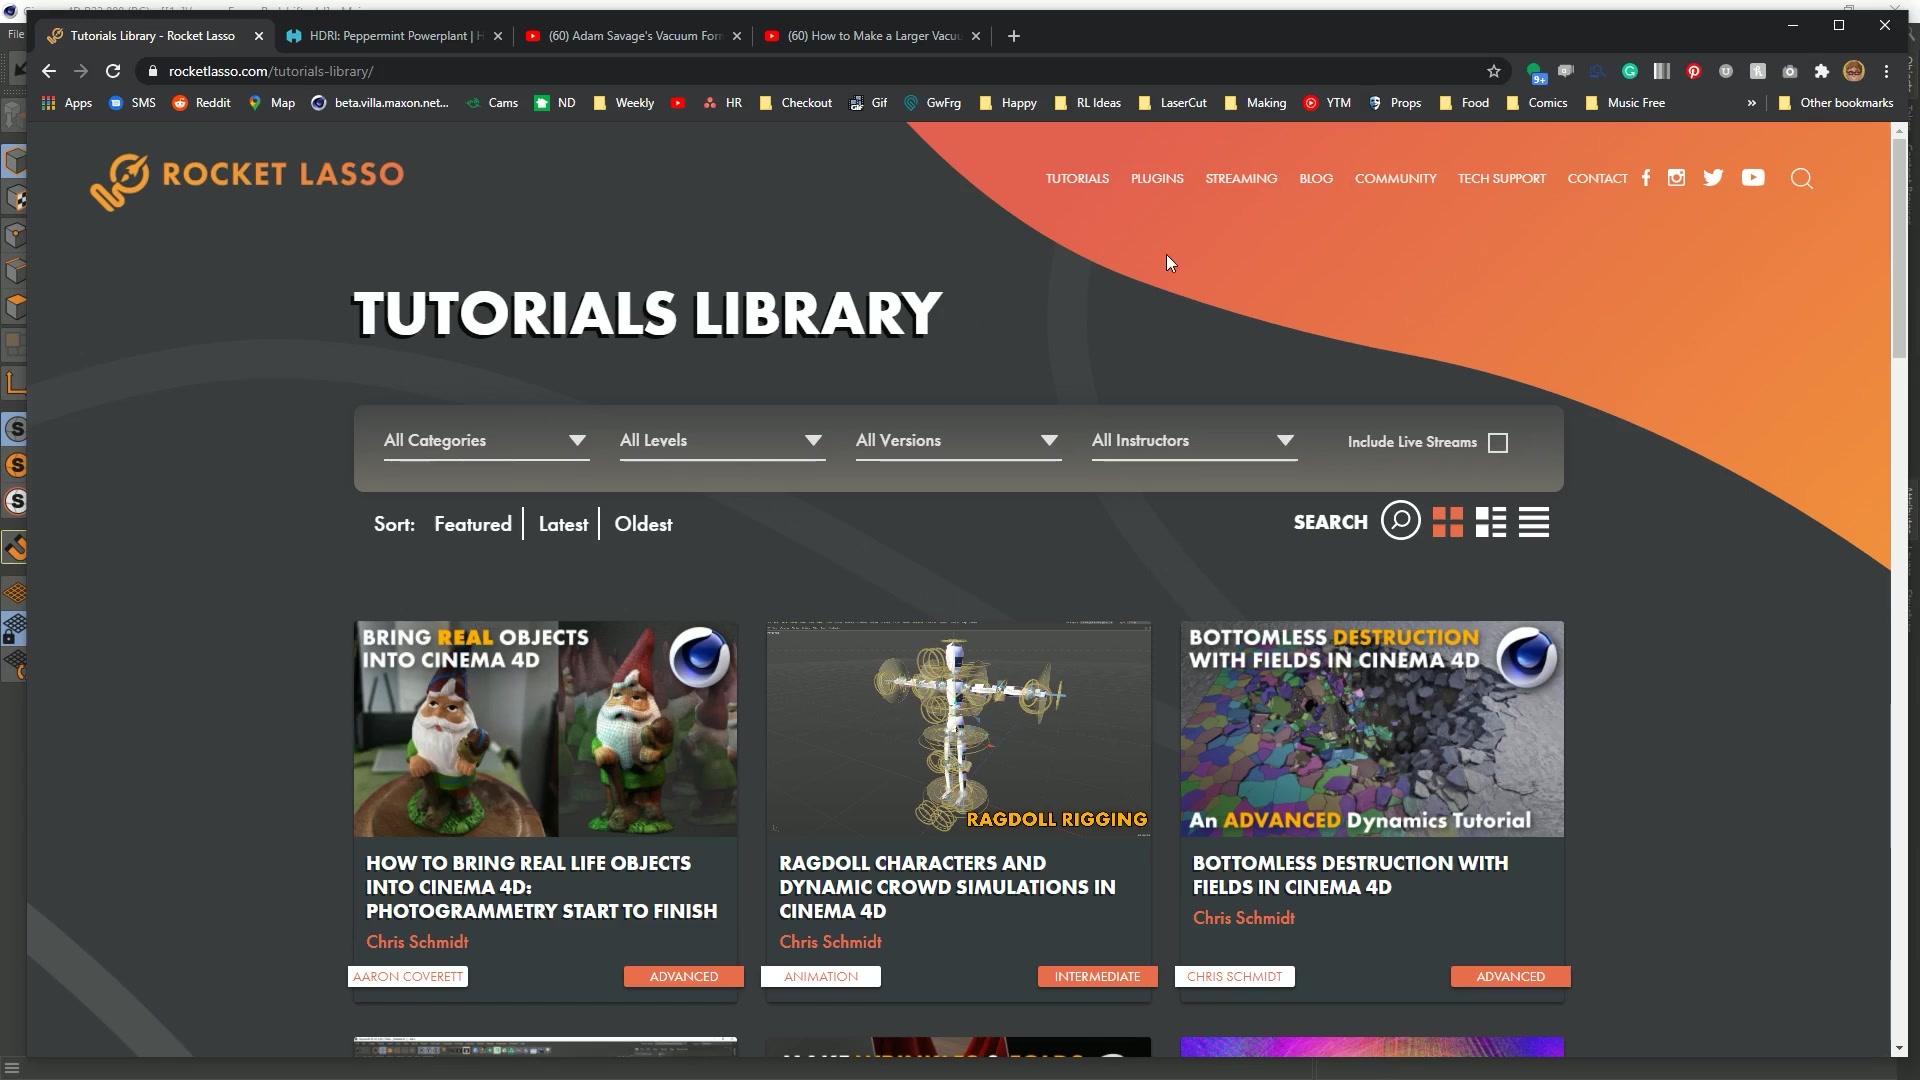Click the magnifying glass search icon

point(1802,179)
